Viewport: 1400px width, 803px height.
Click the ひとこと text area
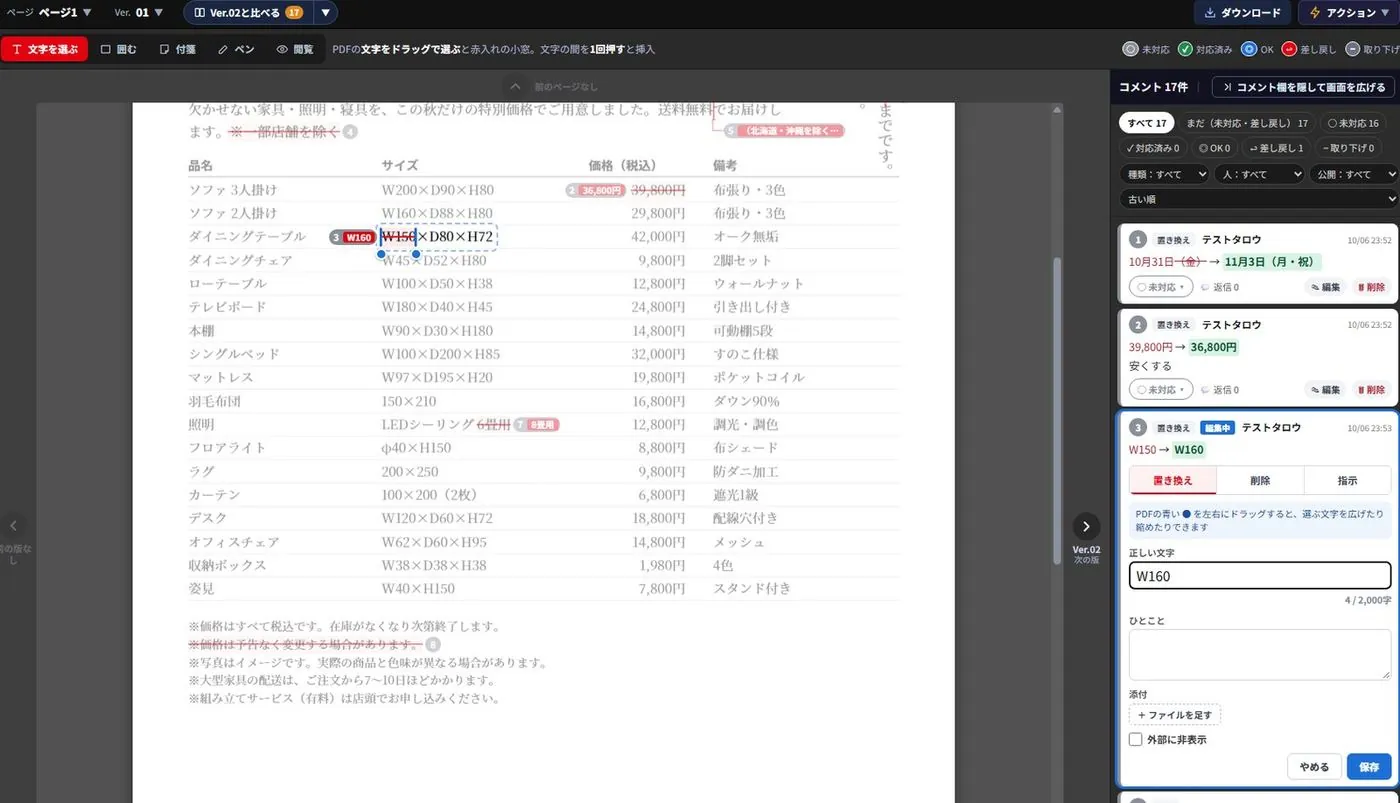click(x=1260, y=655)
